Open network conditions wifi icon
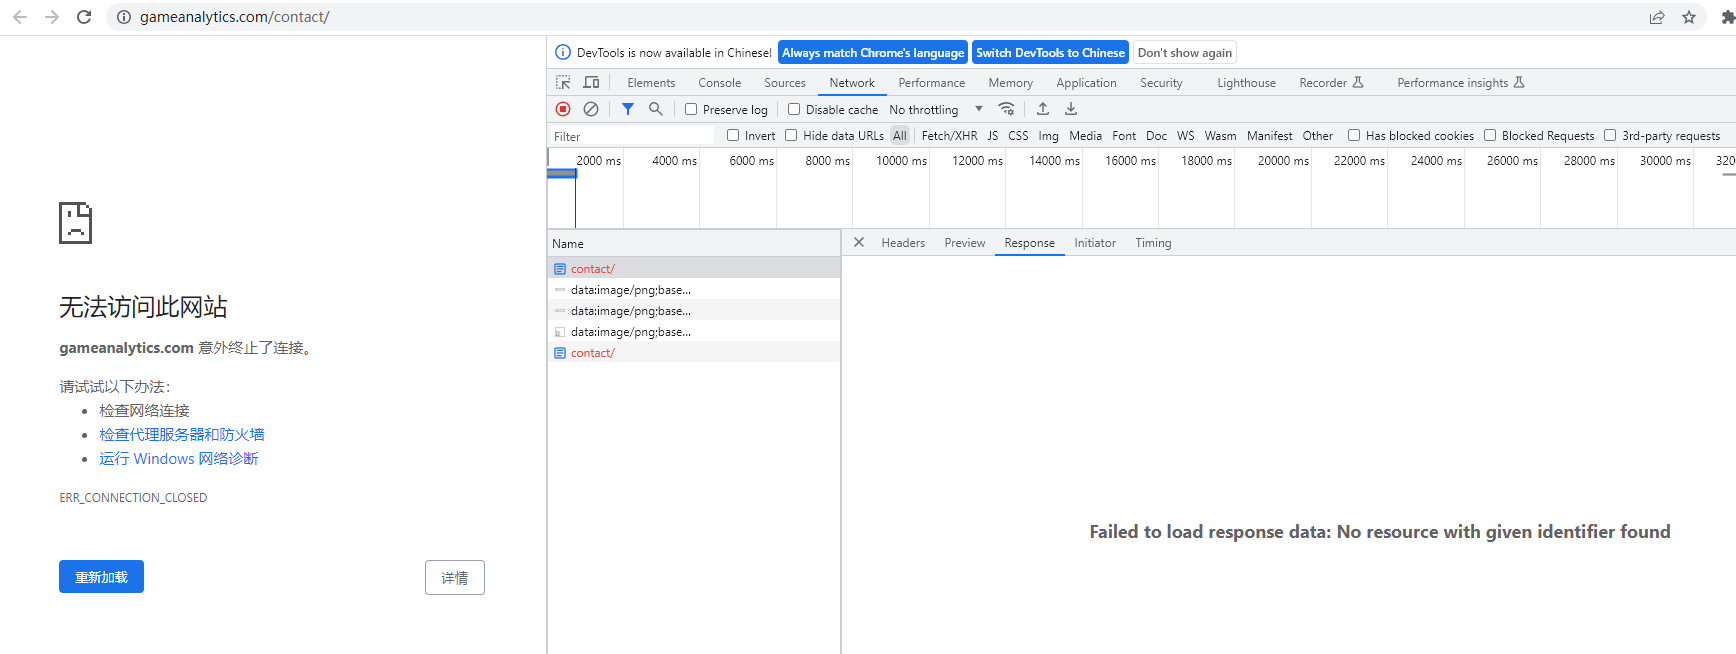 click(1007, 109)
